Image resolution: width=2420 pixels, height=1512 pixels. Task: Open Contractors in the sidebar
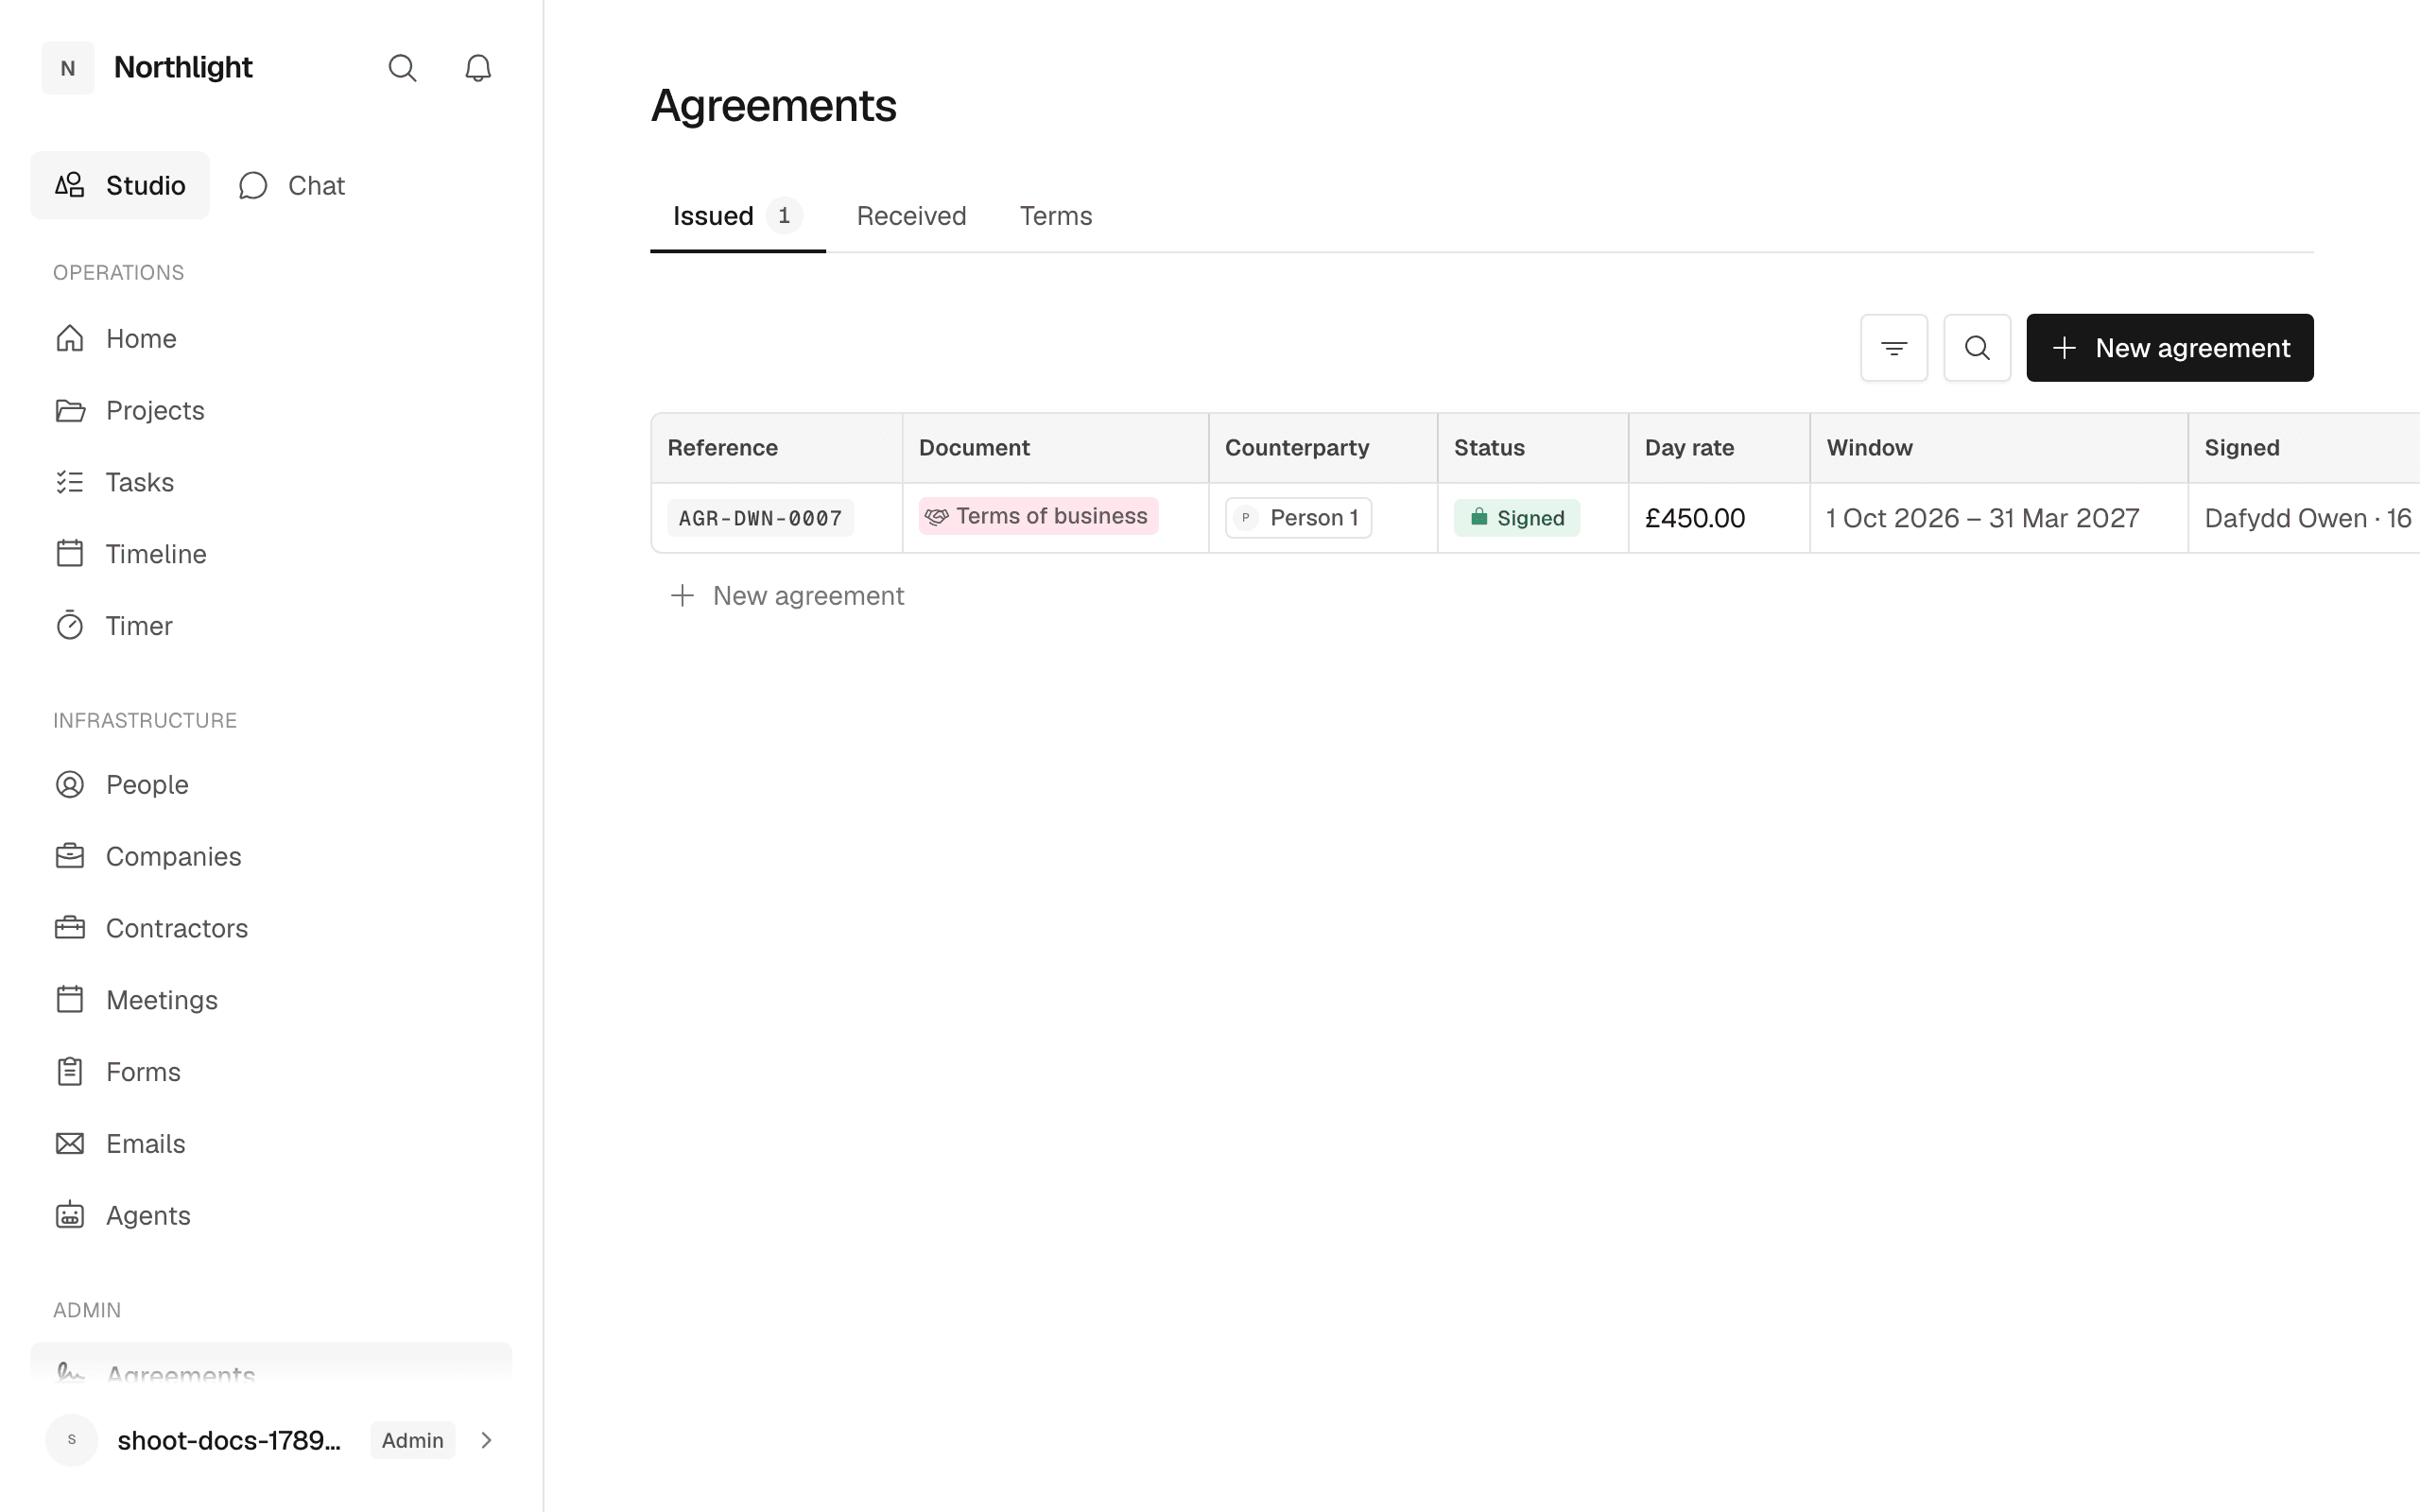coord(271,928)
